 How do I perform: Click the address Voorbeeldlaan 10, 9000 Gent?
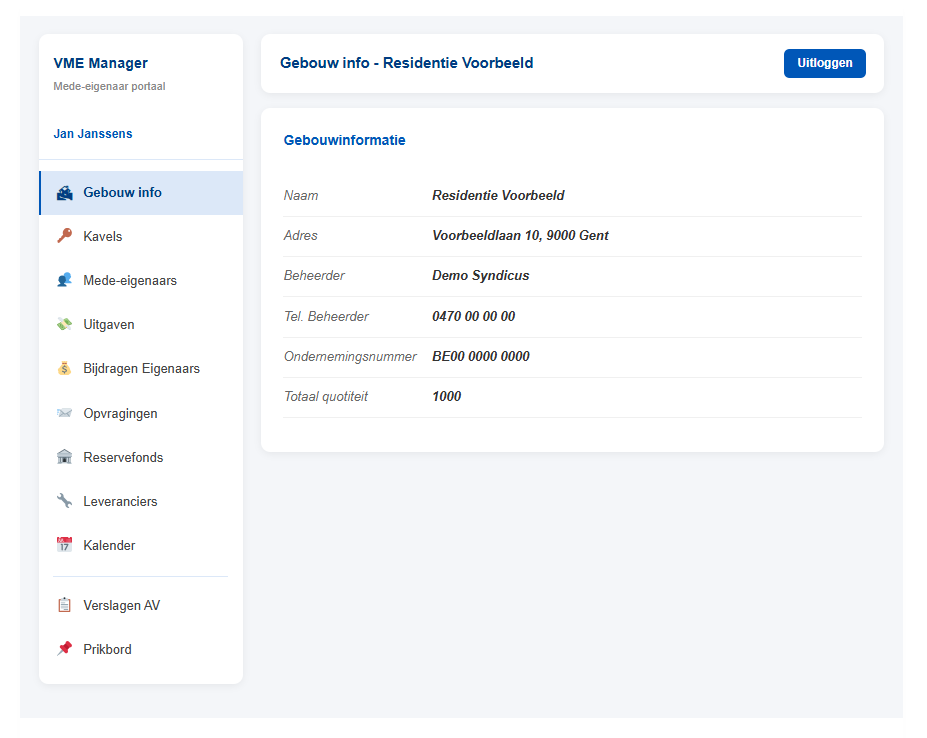(x=520, y=235)
